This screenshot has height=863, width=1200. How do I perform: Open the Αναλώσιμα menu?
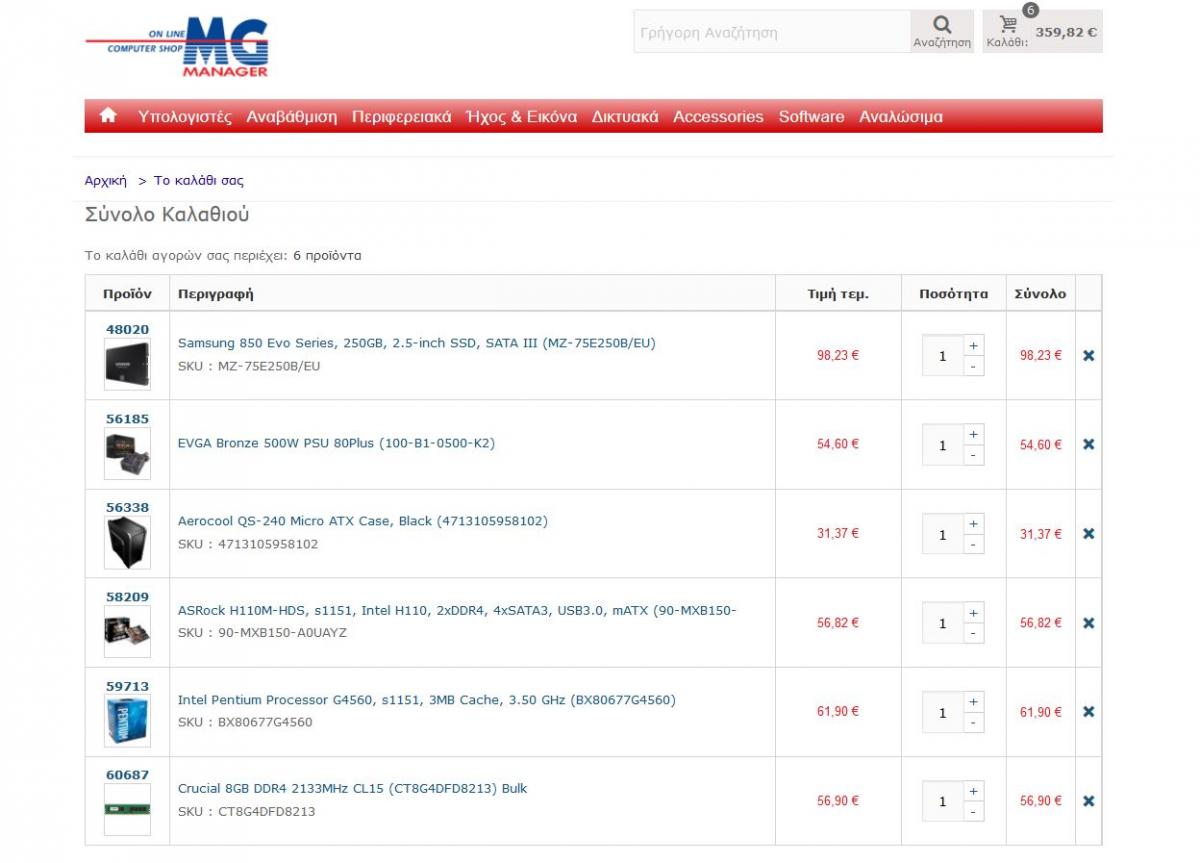pyautogui.click(x=901, y=117)
